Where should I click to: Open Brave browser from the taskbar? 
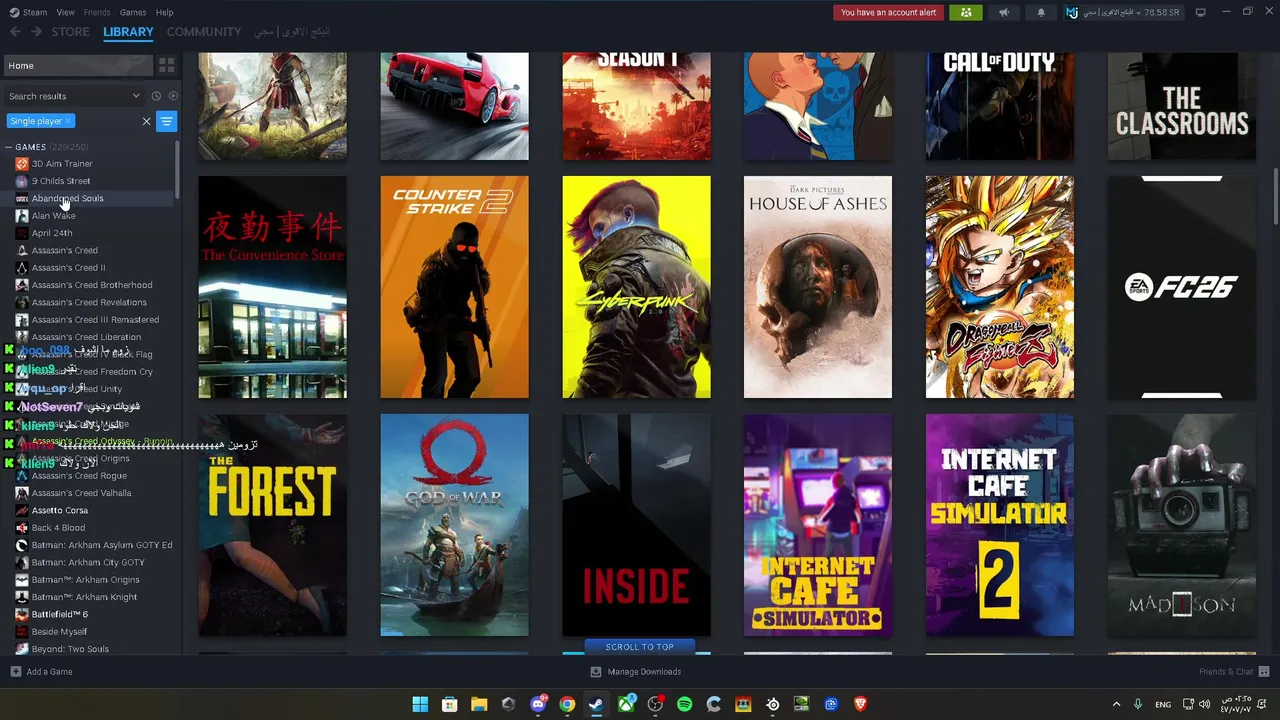860,704
